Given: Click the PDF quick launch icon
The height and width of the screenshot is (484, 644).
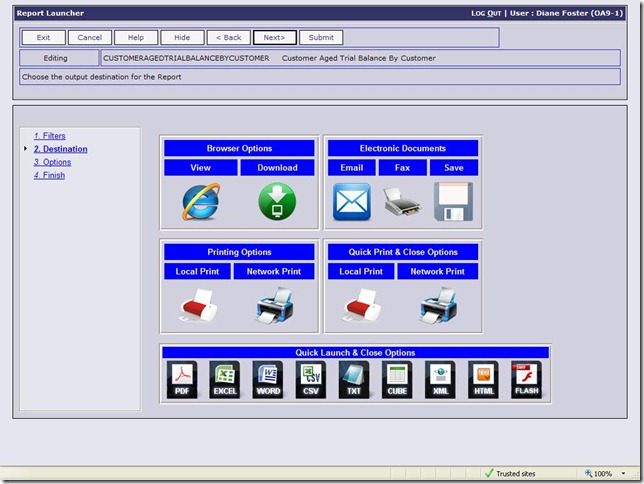Looking at the screenshot, I should [x=182, y=381].
